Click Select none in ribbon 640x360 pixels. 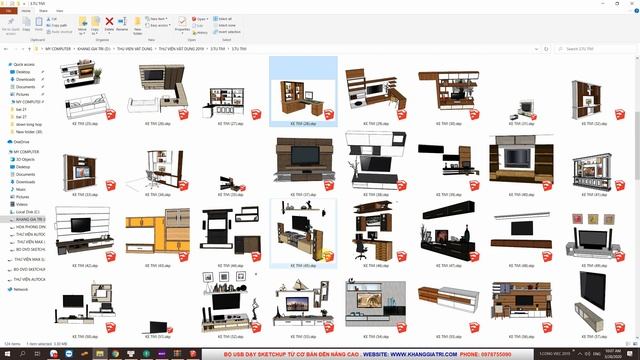224,25
